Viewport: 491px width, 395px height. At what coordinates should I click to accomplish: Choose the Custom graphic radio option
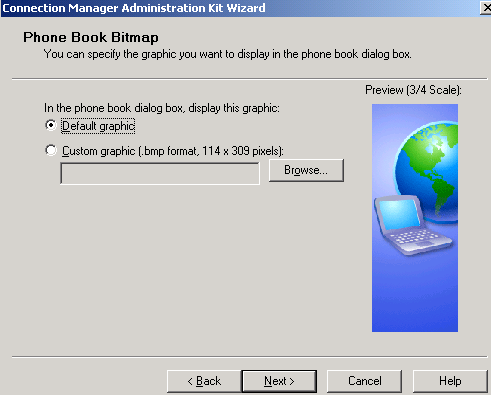[51, 150]
